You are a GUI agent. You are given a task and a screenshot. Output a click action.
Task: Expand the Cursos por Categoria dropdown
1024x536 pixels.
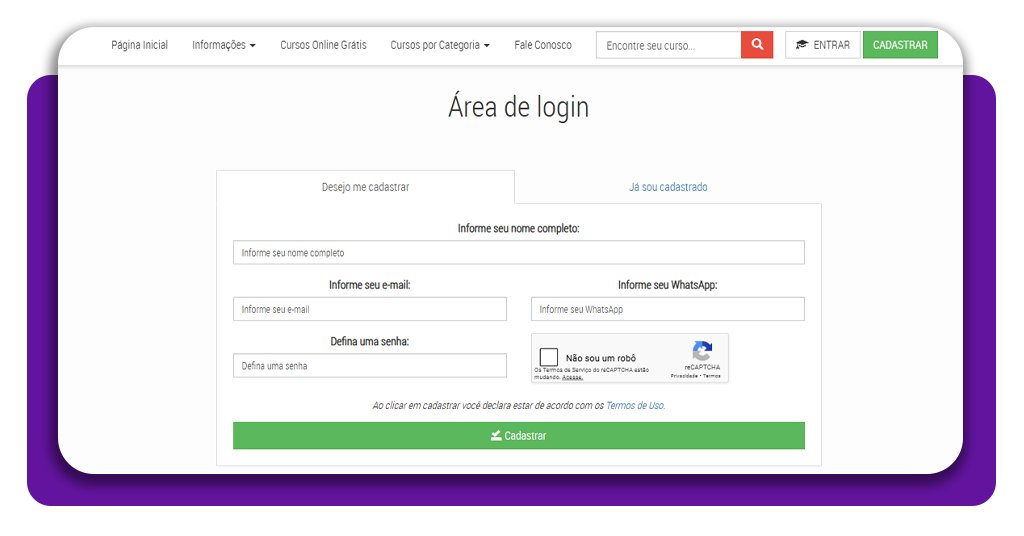click(440, 45)
